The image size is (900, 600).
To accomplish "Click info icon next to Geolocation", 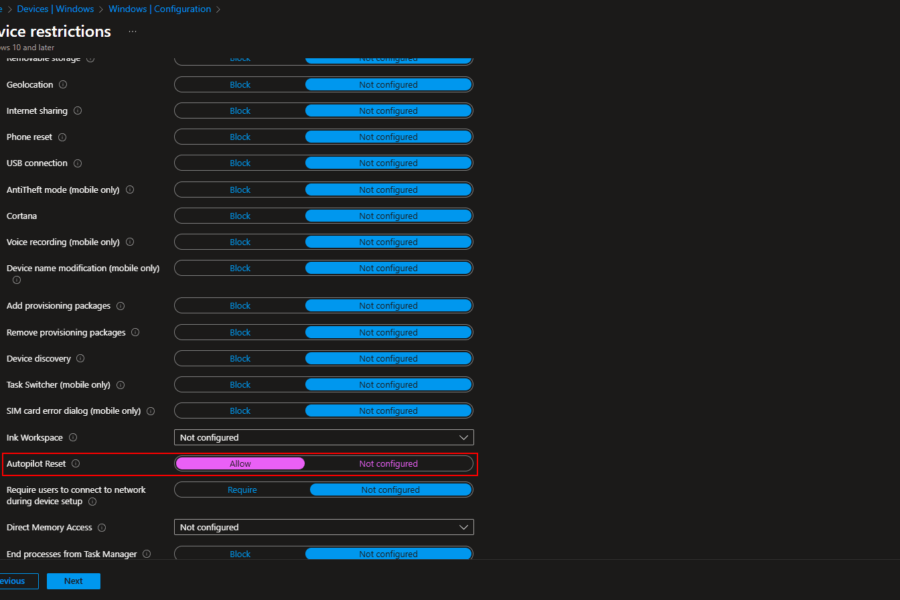I will pos(63,85).
